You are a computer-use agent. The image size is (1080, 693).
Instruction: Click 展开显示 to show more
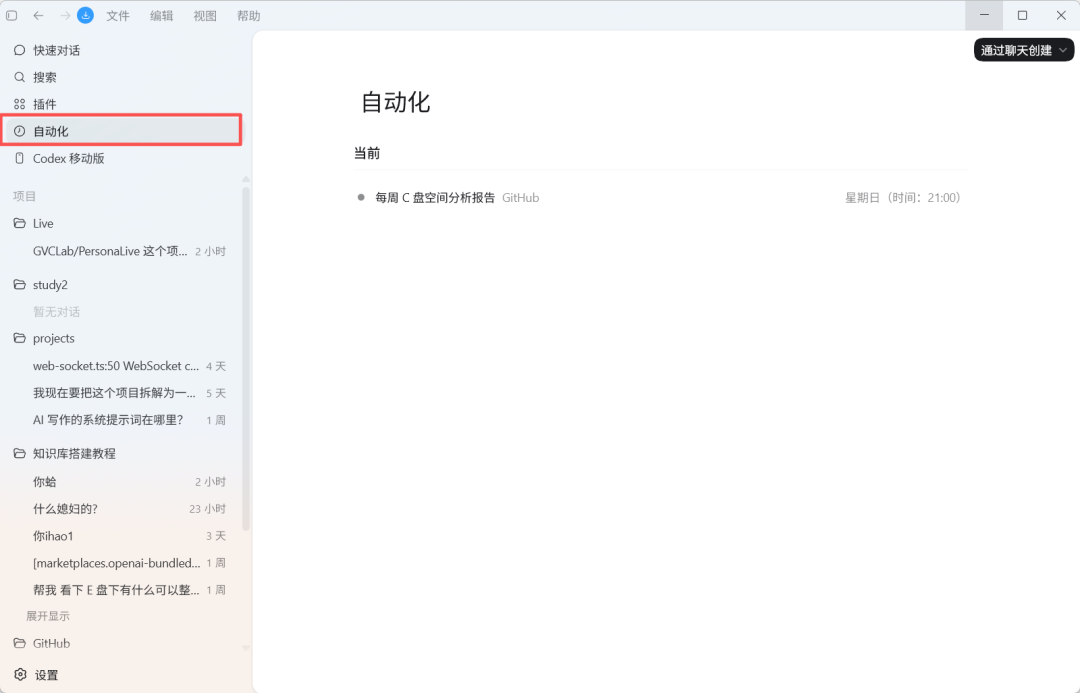48,616
